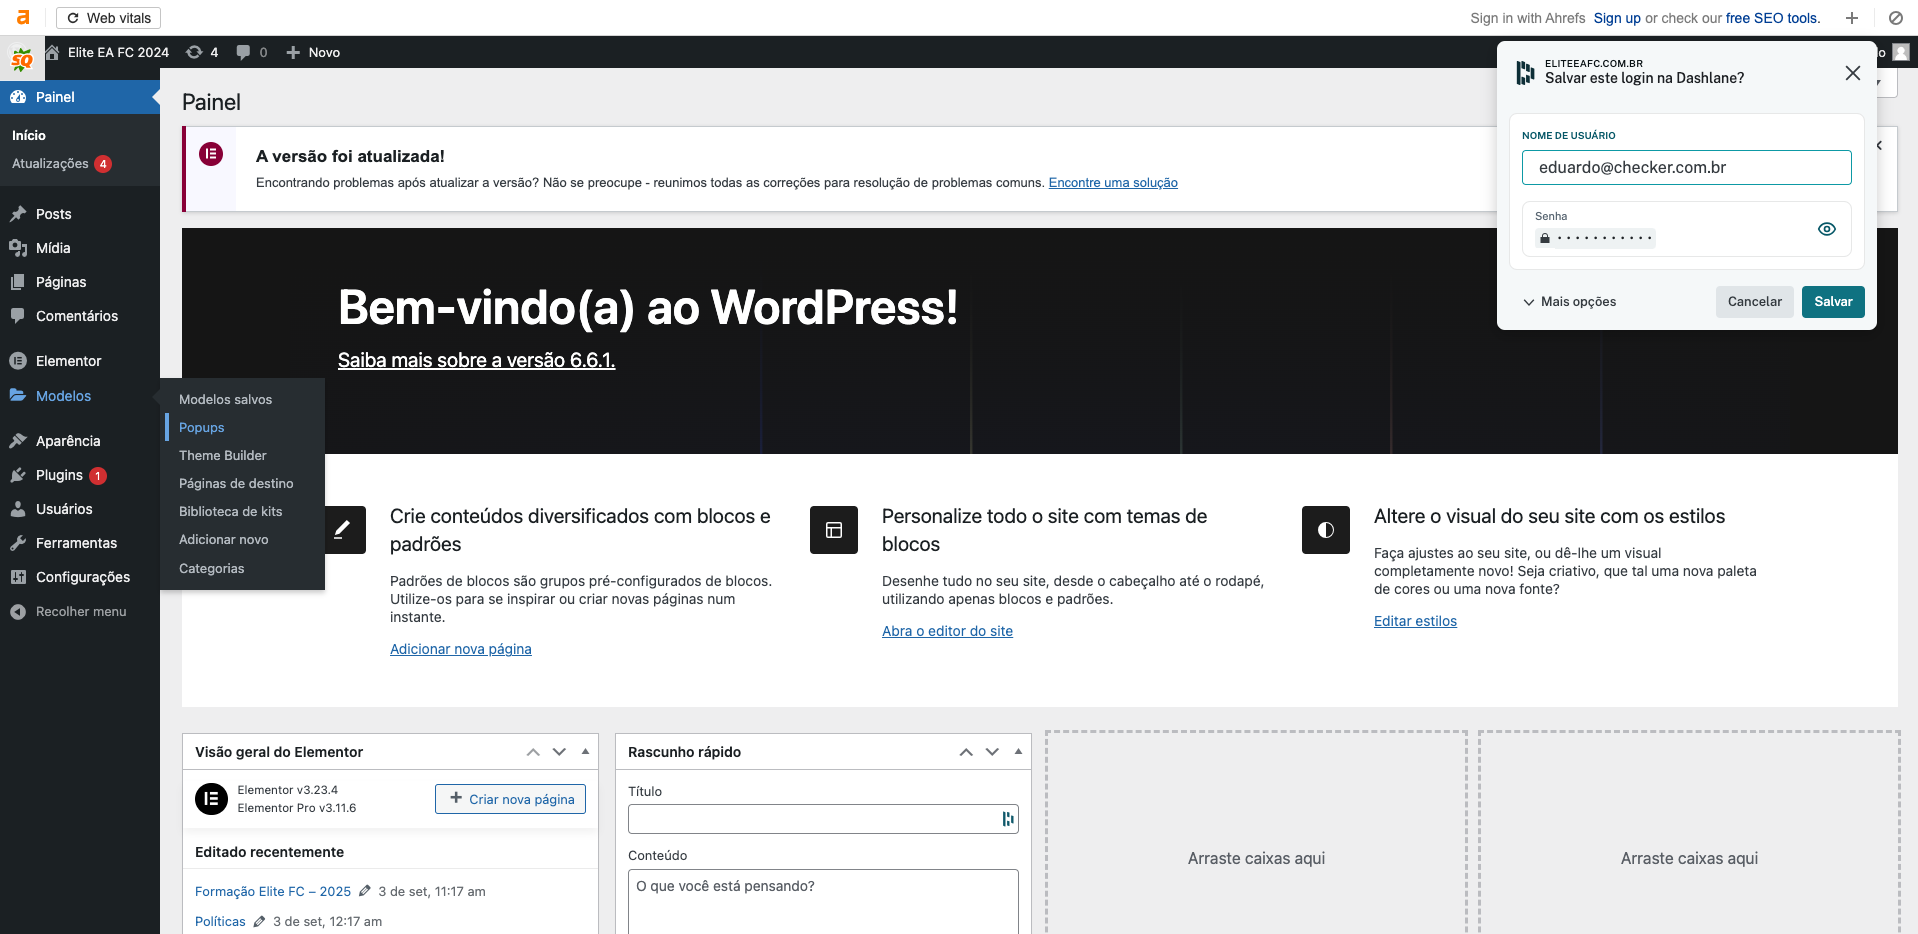The image size is (1918, 934).
Task: Open the Novo menu in admin bar
Action: (x=313, y=52)
